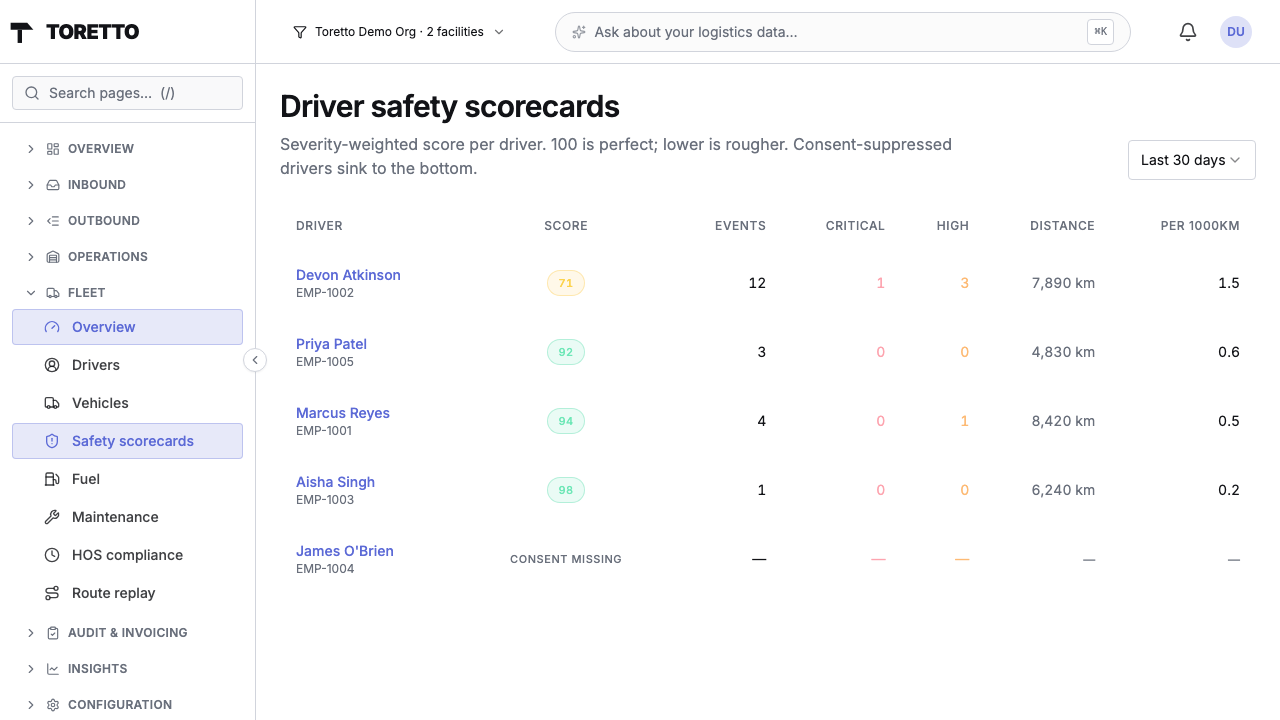Click the Drivers person icon

coord(52,365)
